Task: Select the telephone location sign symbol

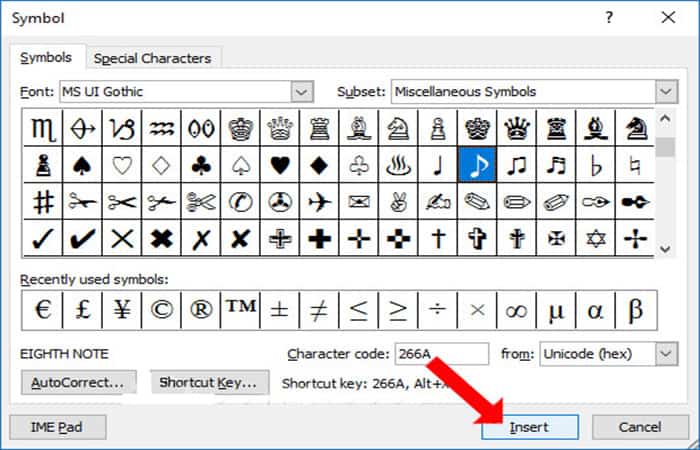Action: [240, 201]
